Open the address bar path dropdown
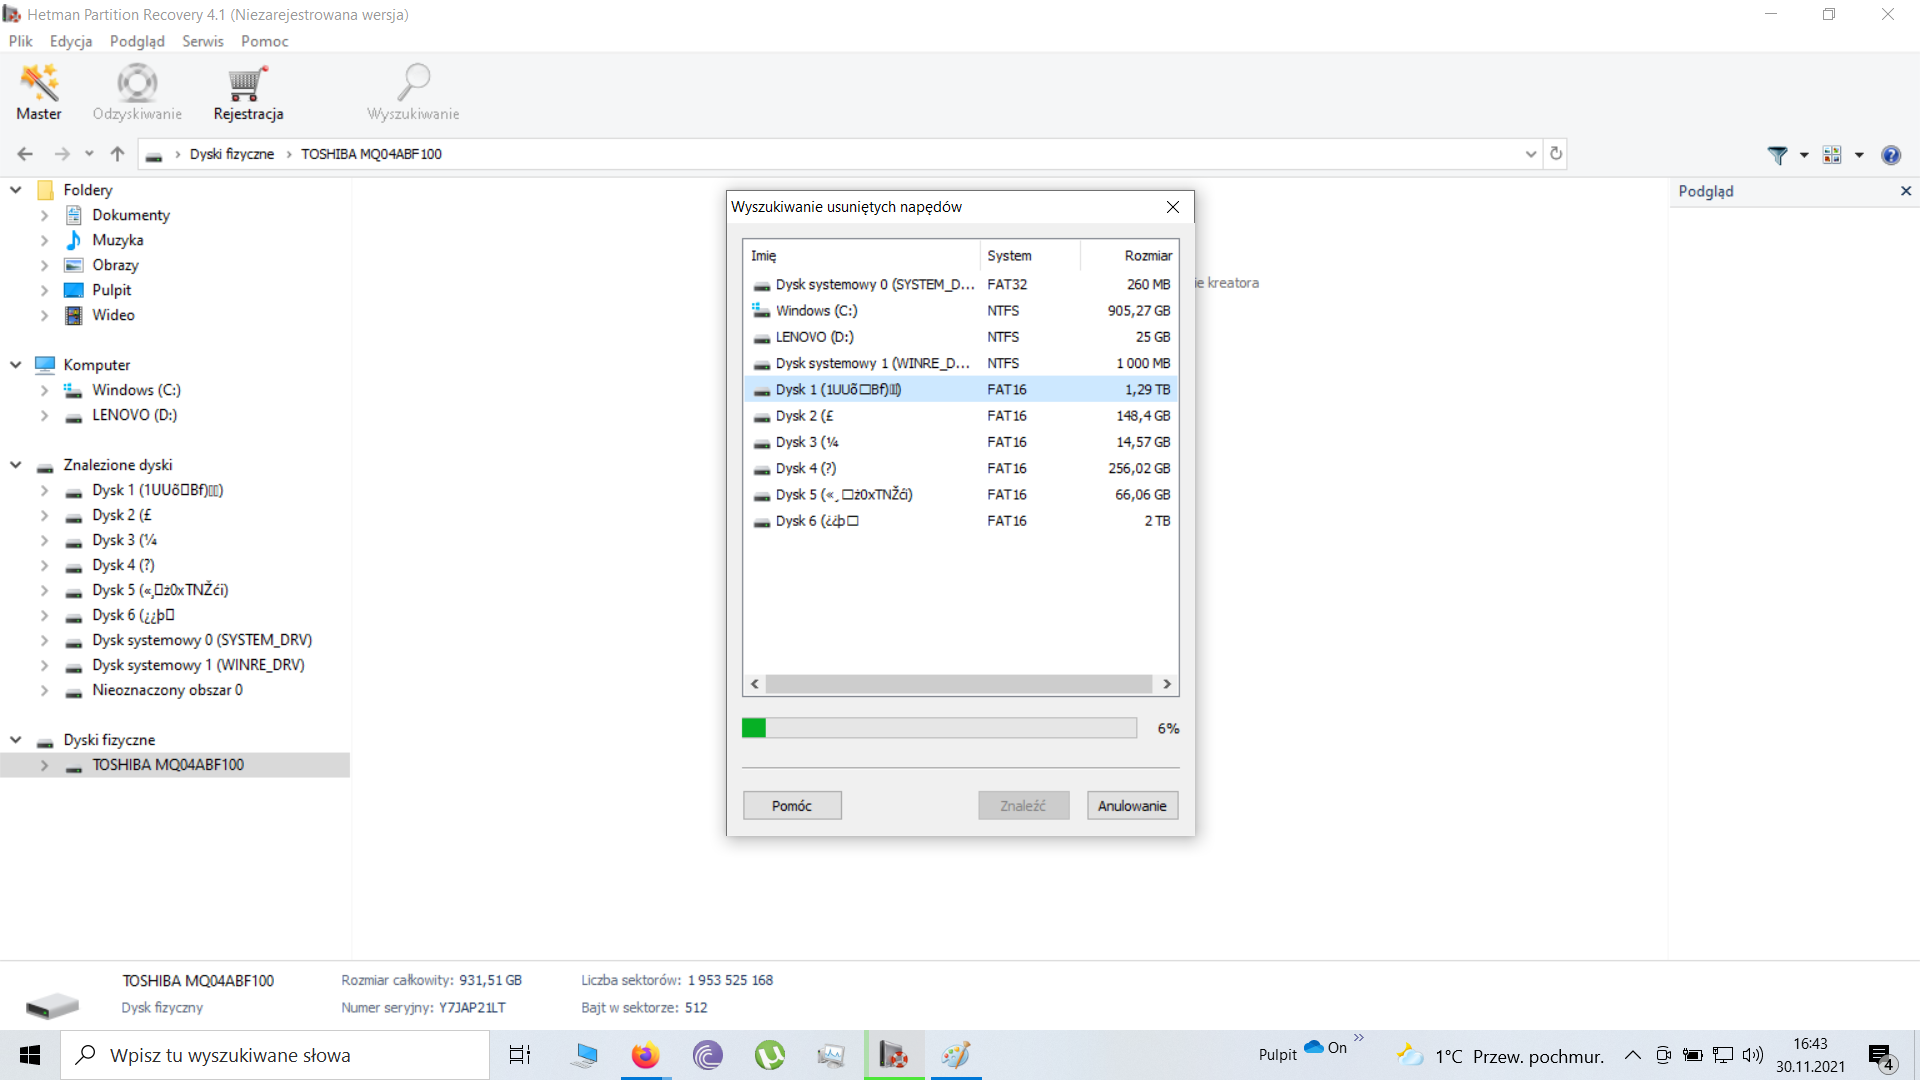 tap(1530, 154)
